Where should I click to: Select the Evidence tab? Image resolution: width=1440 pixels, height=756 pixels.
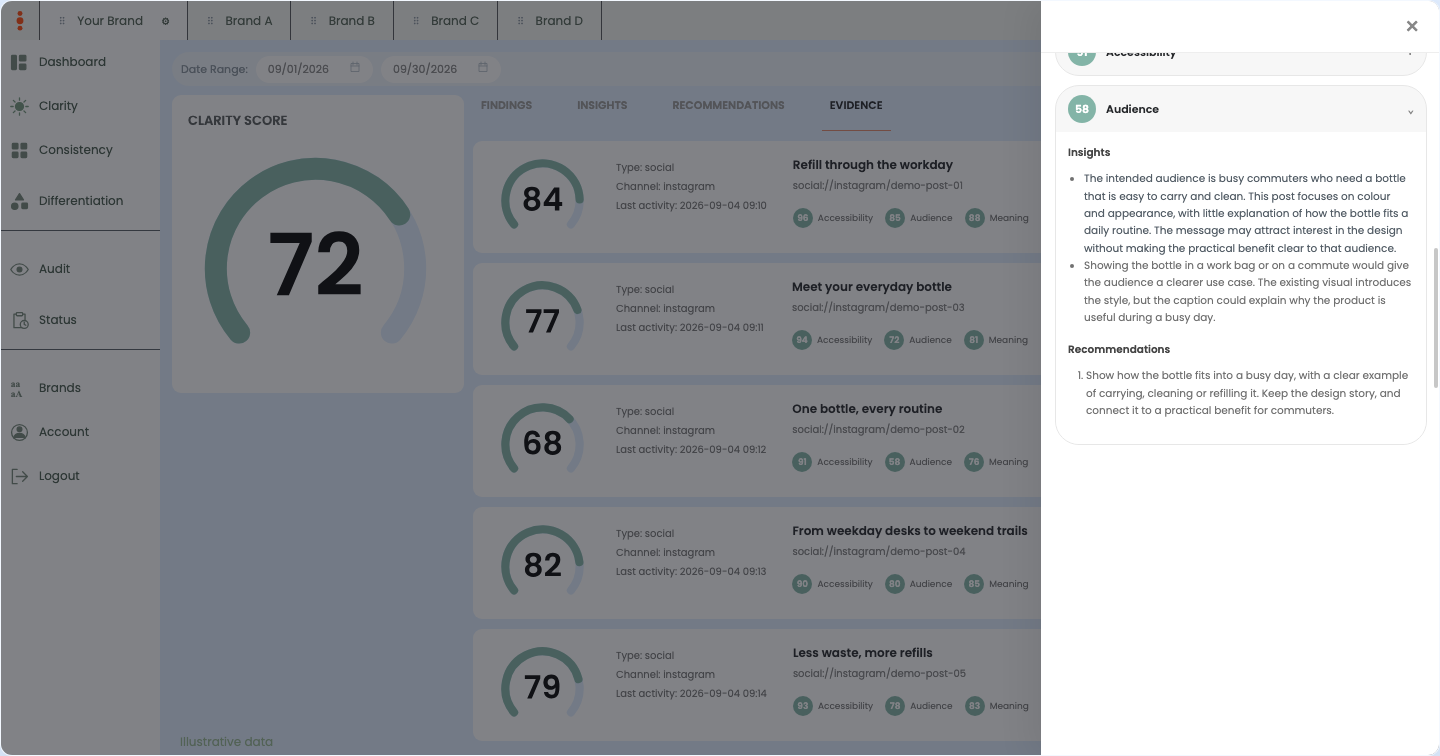coord(856,105)
